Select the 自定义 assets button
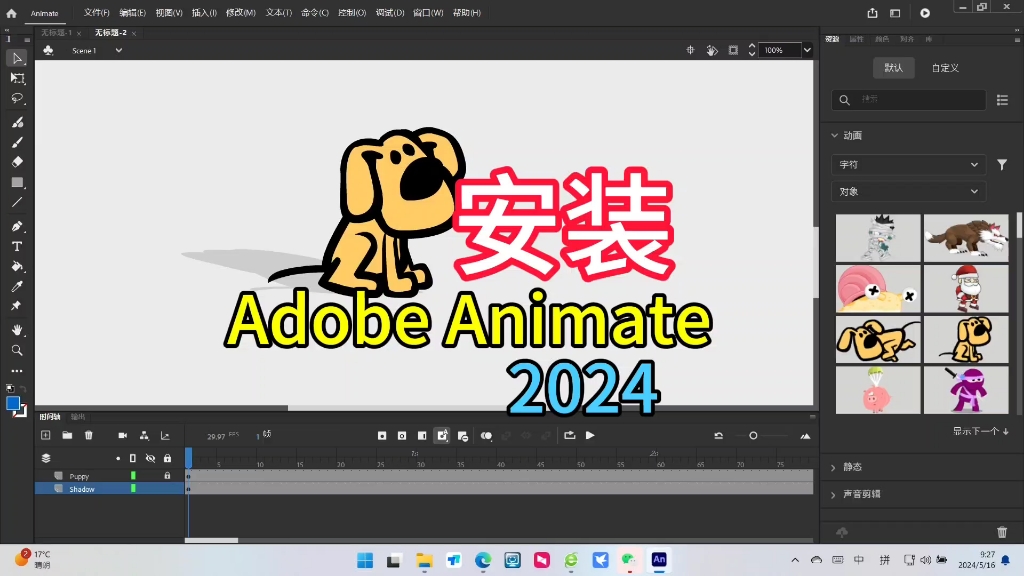The width and height of the screenshot is (1024, 576). 945,67
